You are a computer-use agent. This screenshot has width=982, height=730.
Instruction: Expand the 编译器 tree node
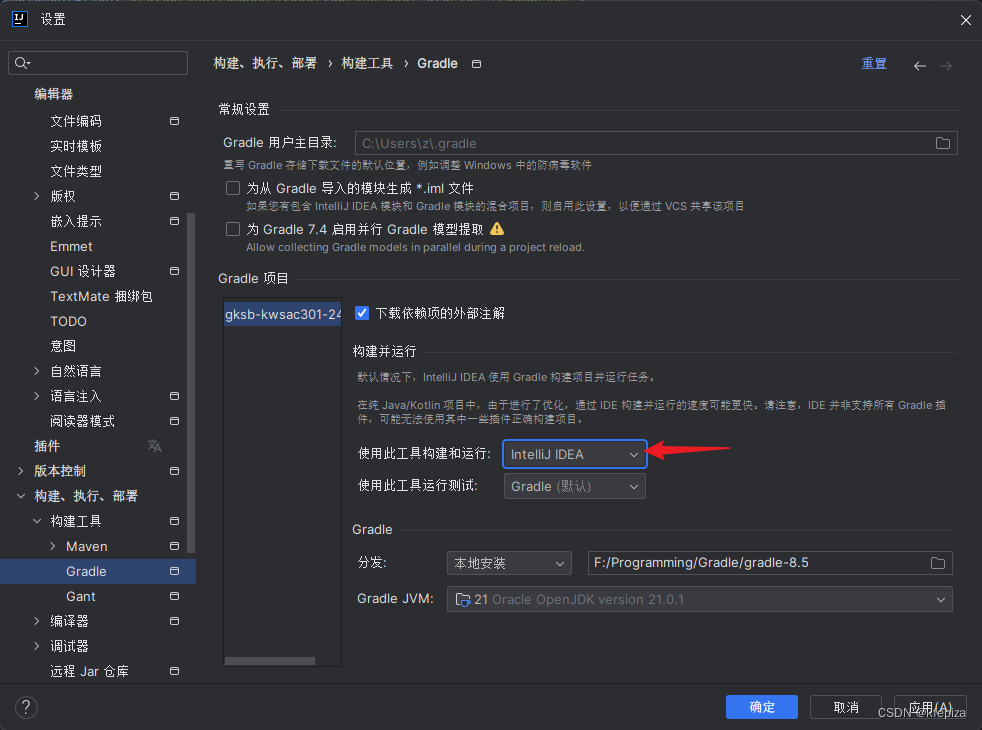pos(36,621)
